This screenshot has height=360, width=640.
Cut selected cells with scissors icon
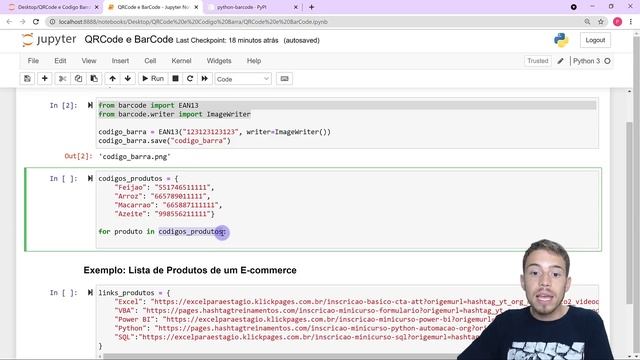pos(62,79)
